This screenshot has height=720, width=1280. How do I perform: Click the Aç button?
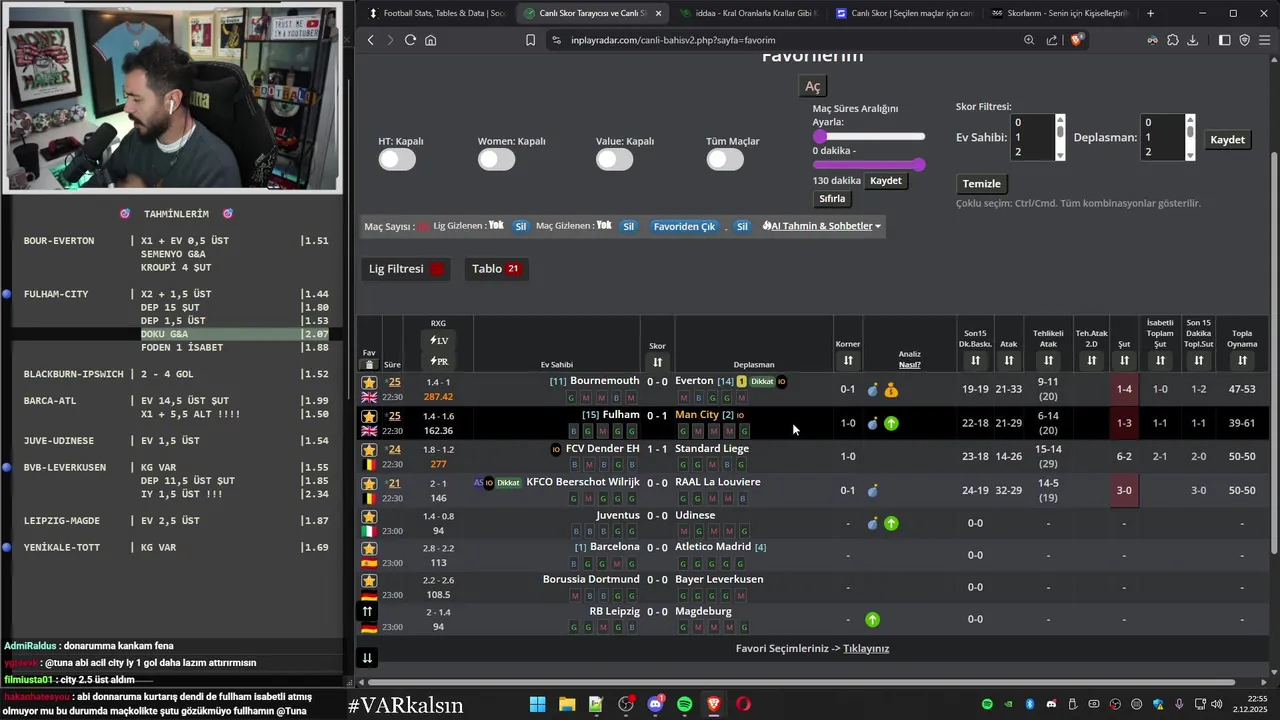[x=813, y=86]
